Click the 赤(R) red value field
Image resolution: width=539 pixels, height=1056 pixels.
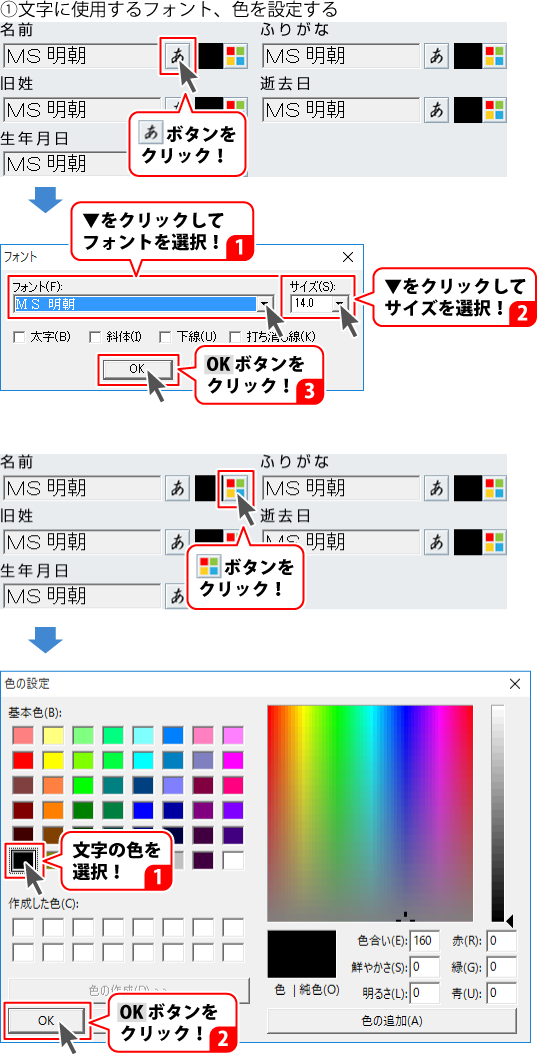tap(502, 940)
